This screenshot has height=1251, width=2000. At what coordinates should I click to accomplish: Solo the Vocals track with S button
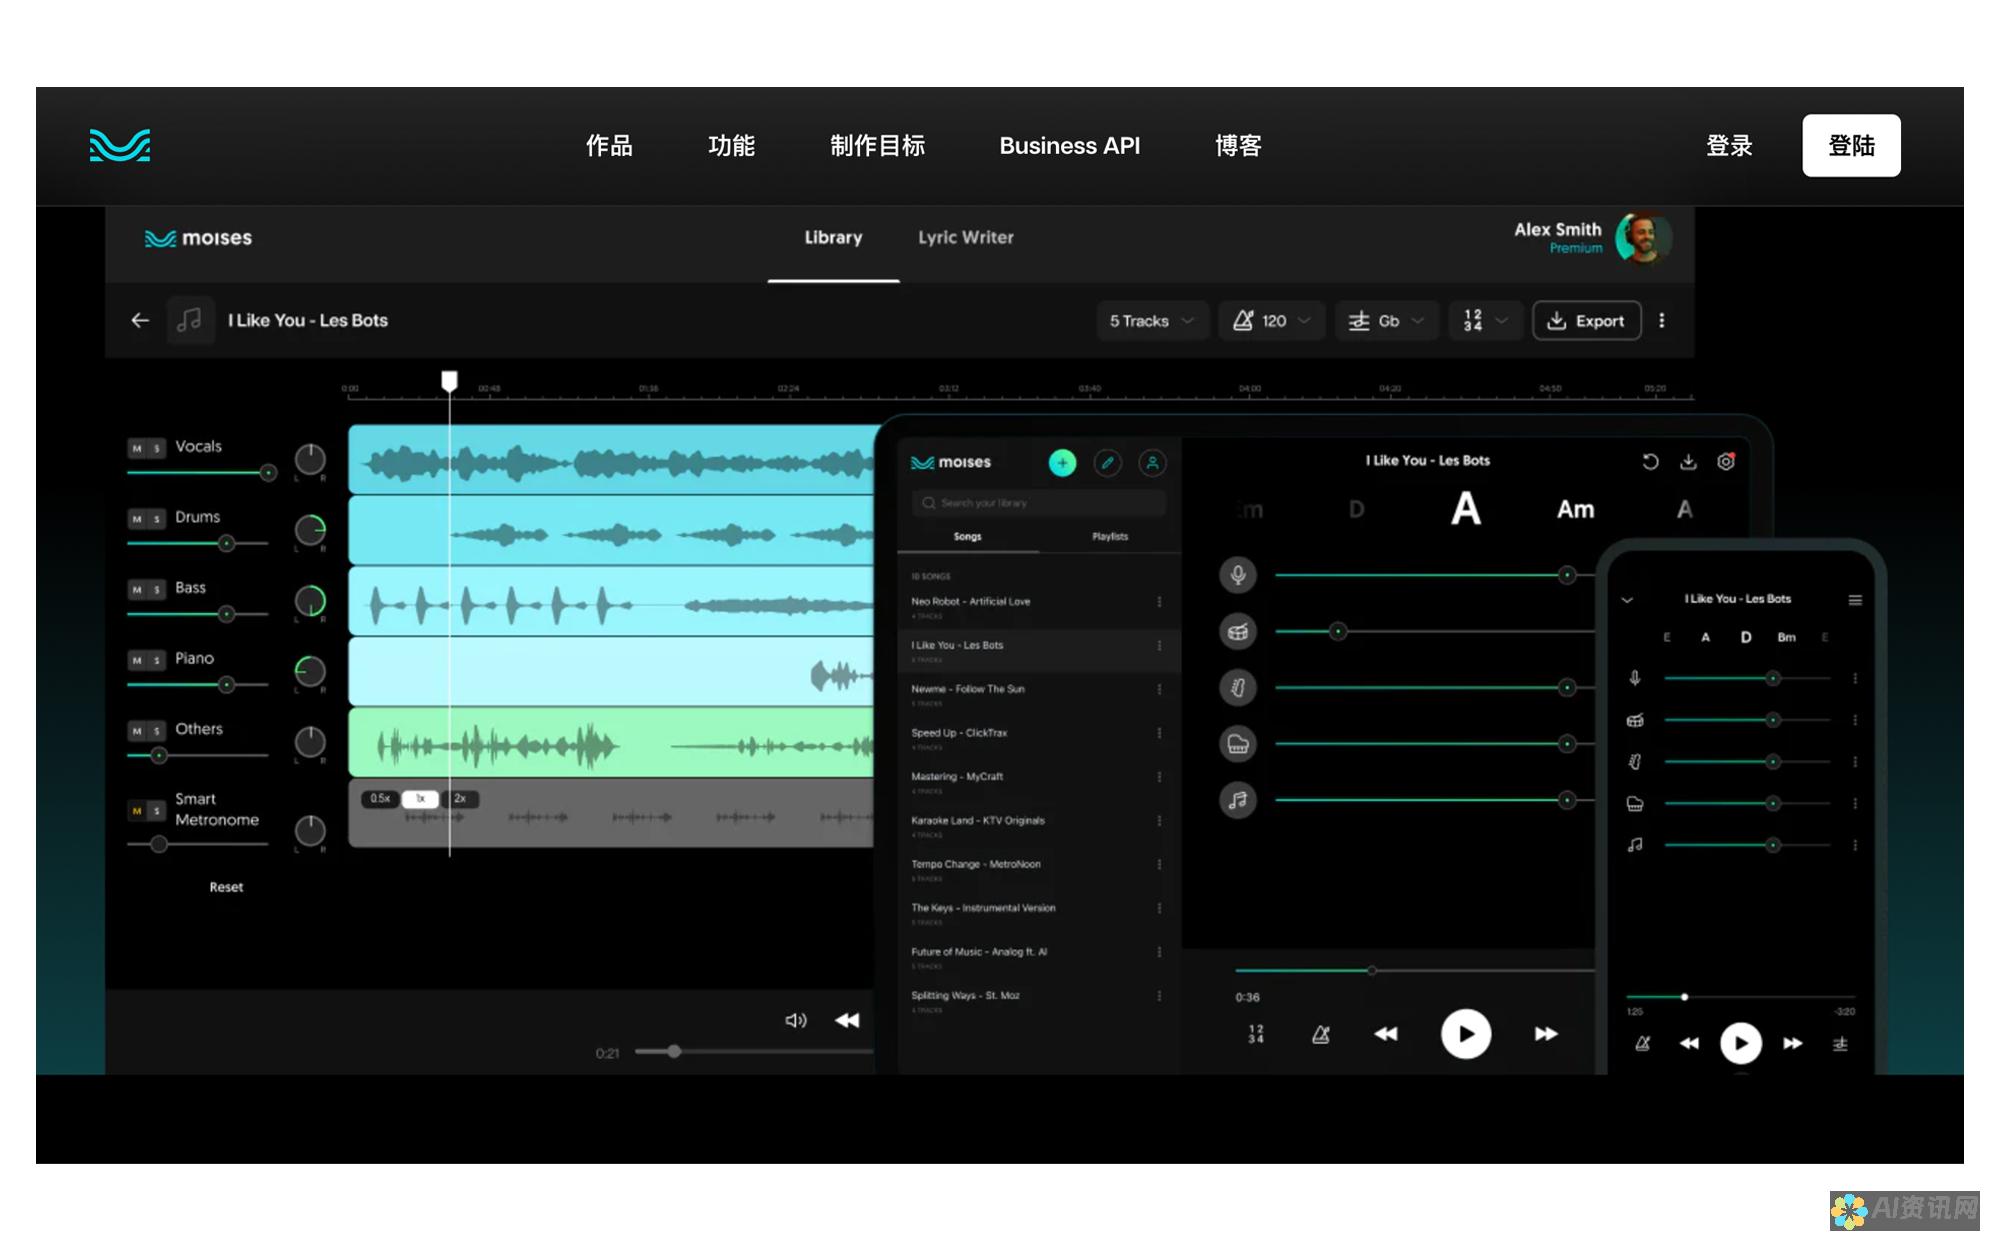coord(157,448)
